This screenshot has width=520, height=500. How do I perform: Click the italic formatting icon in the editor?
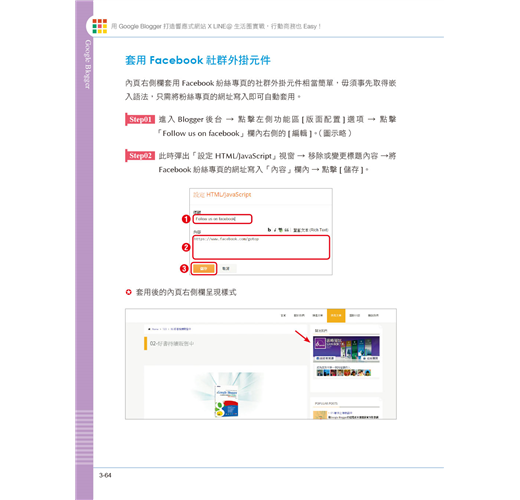(x=275, y=230)
